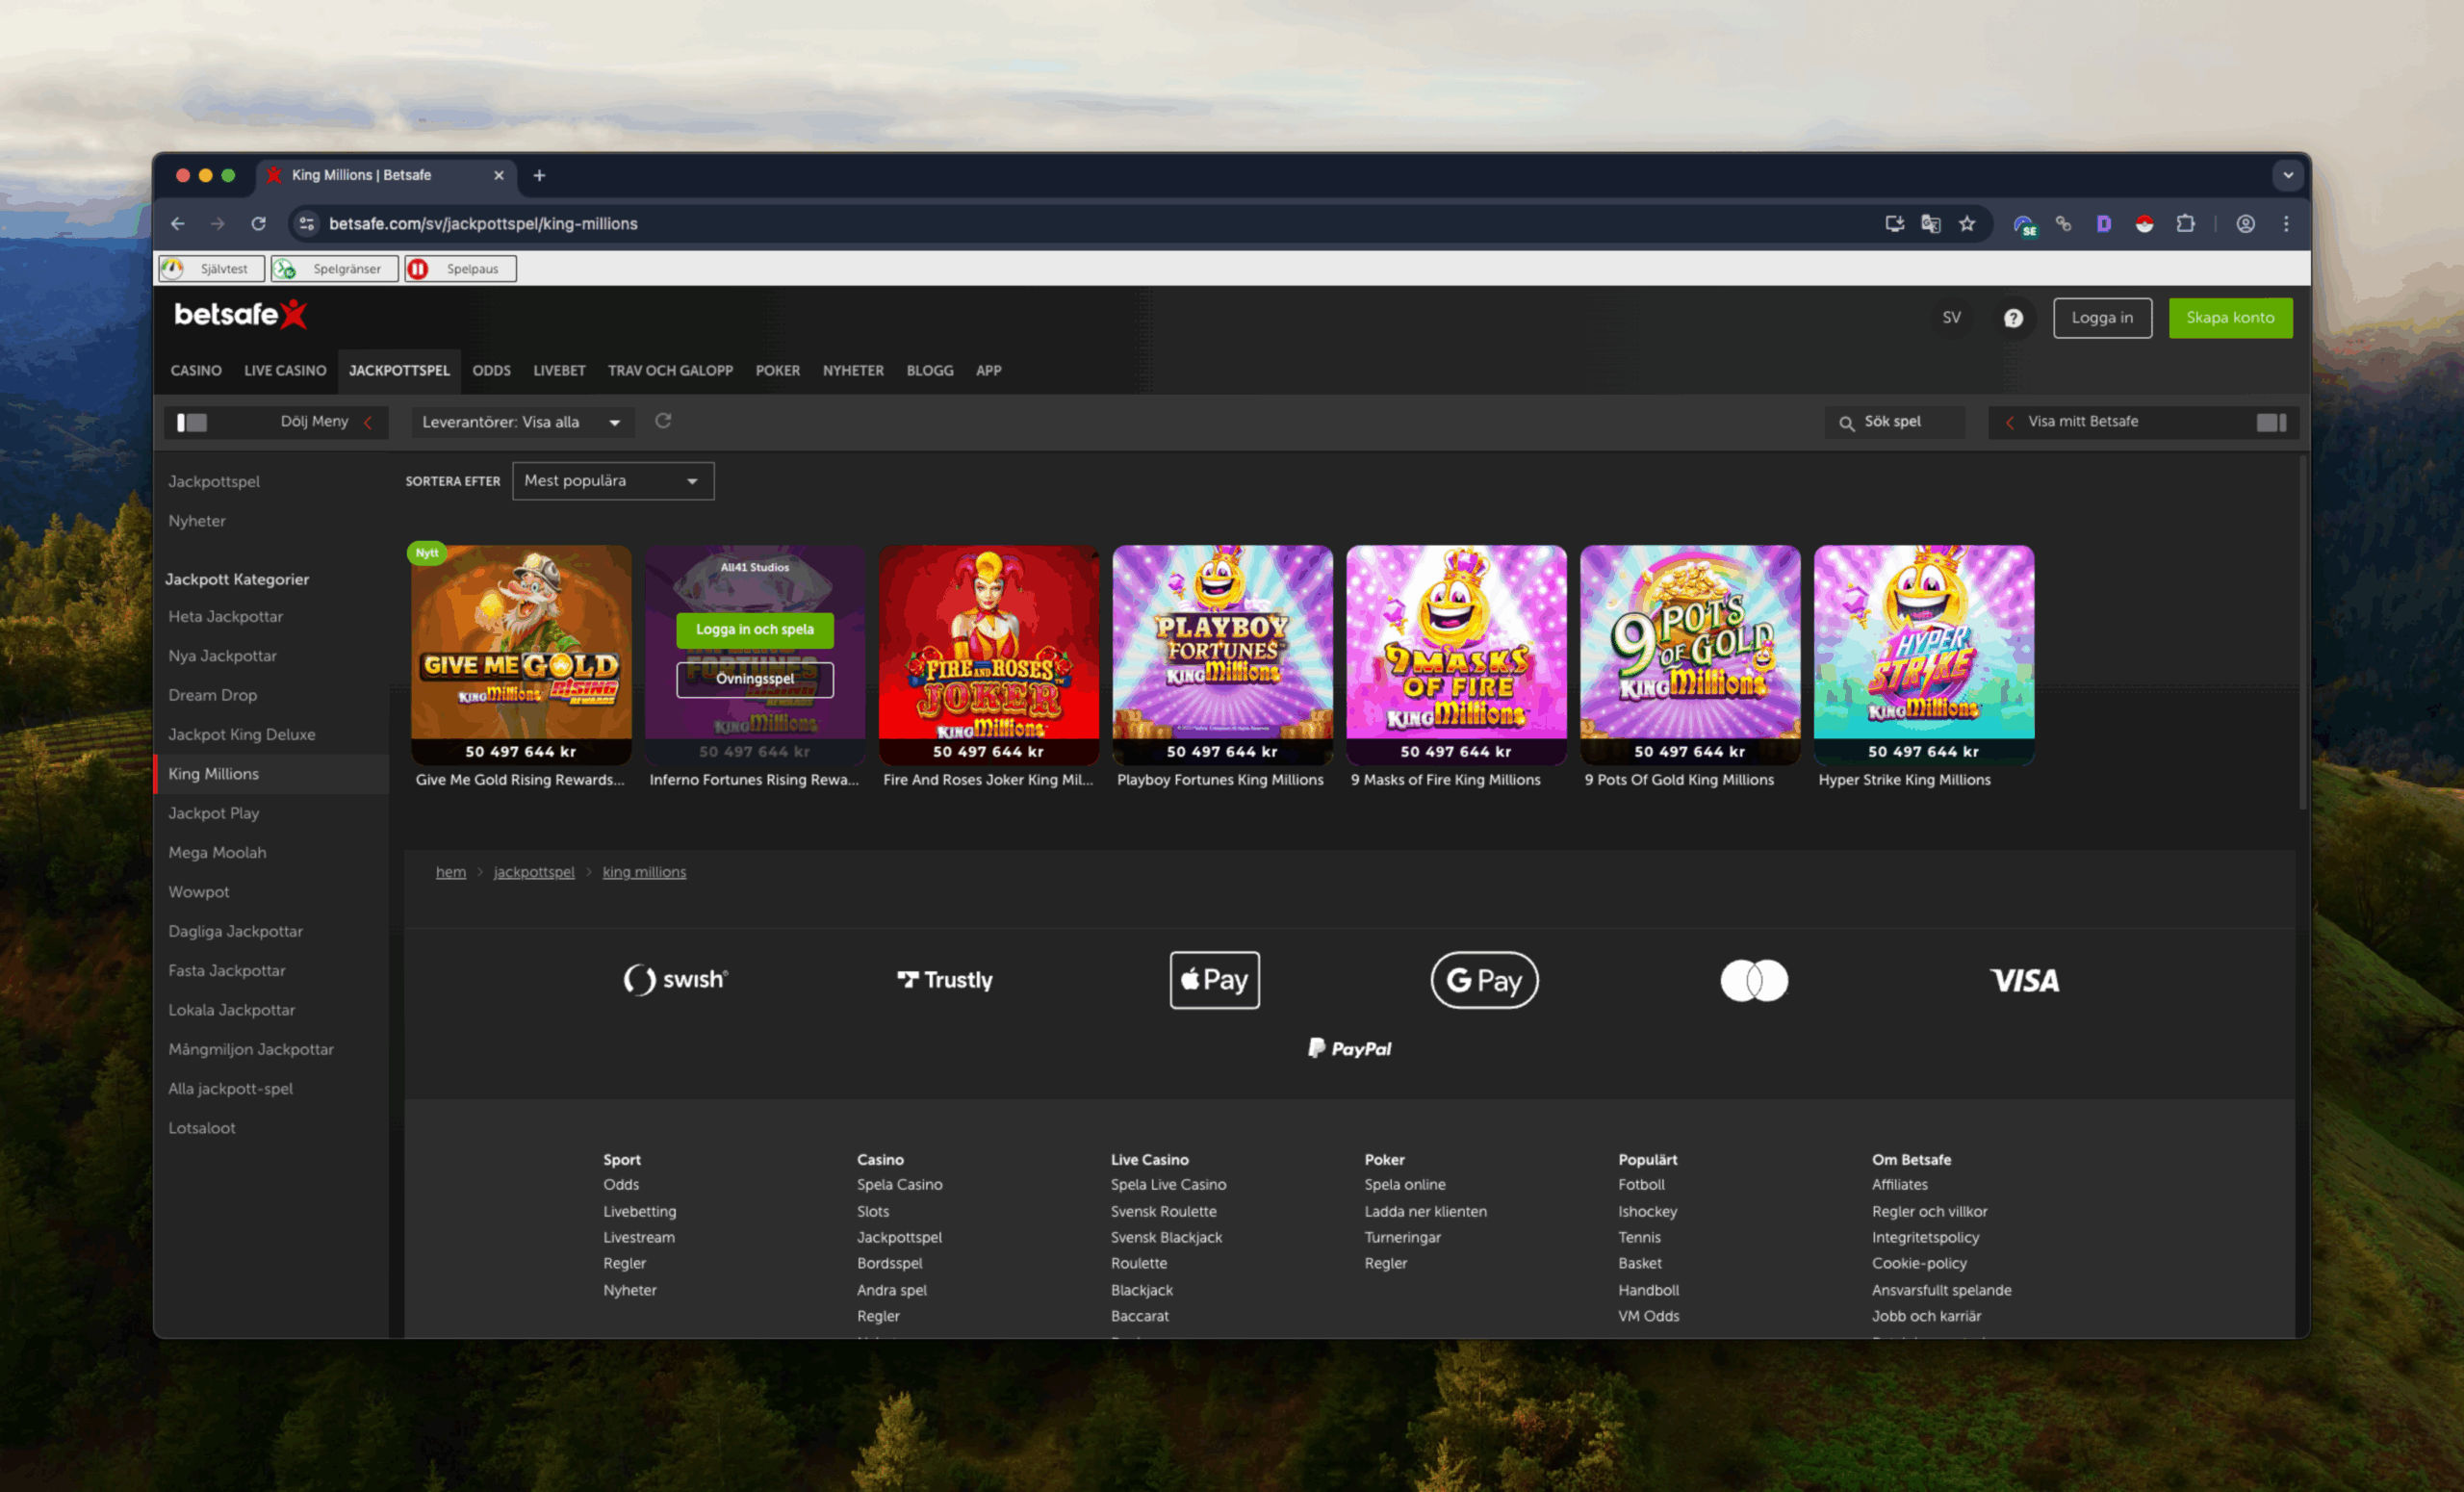This screenshot has width=2464, height=1492.
Task: Open Svensk Roulette footer link
Action: [x=1163, y=1211]
